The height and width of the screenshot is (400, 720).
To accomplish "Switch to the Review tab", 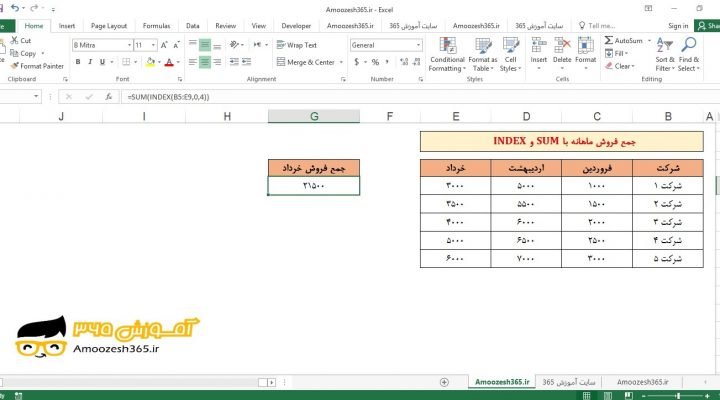I will 225,26.
